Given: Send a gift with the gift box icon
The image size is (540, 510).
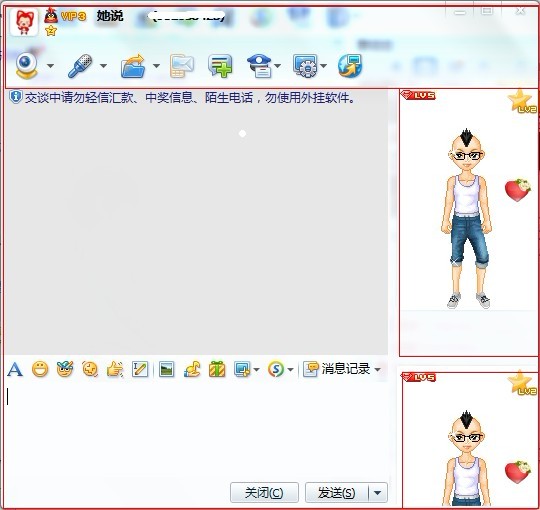Looking at the screenshot, I should point(217,369).
